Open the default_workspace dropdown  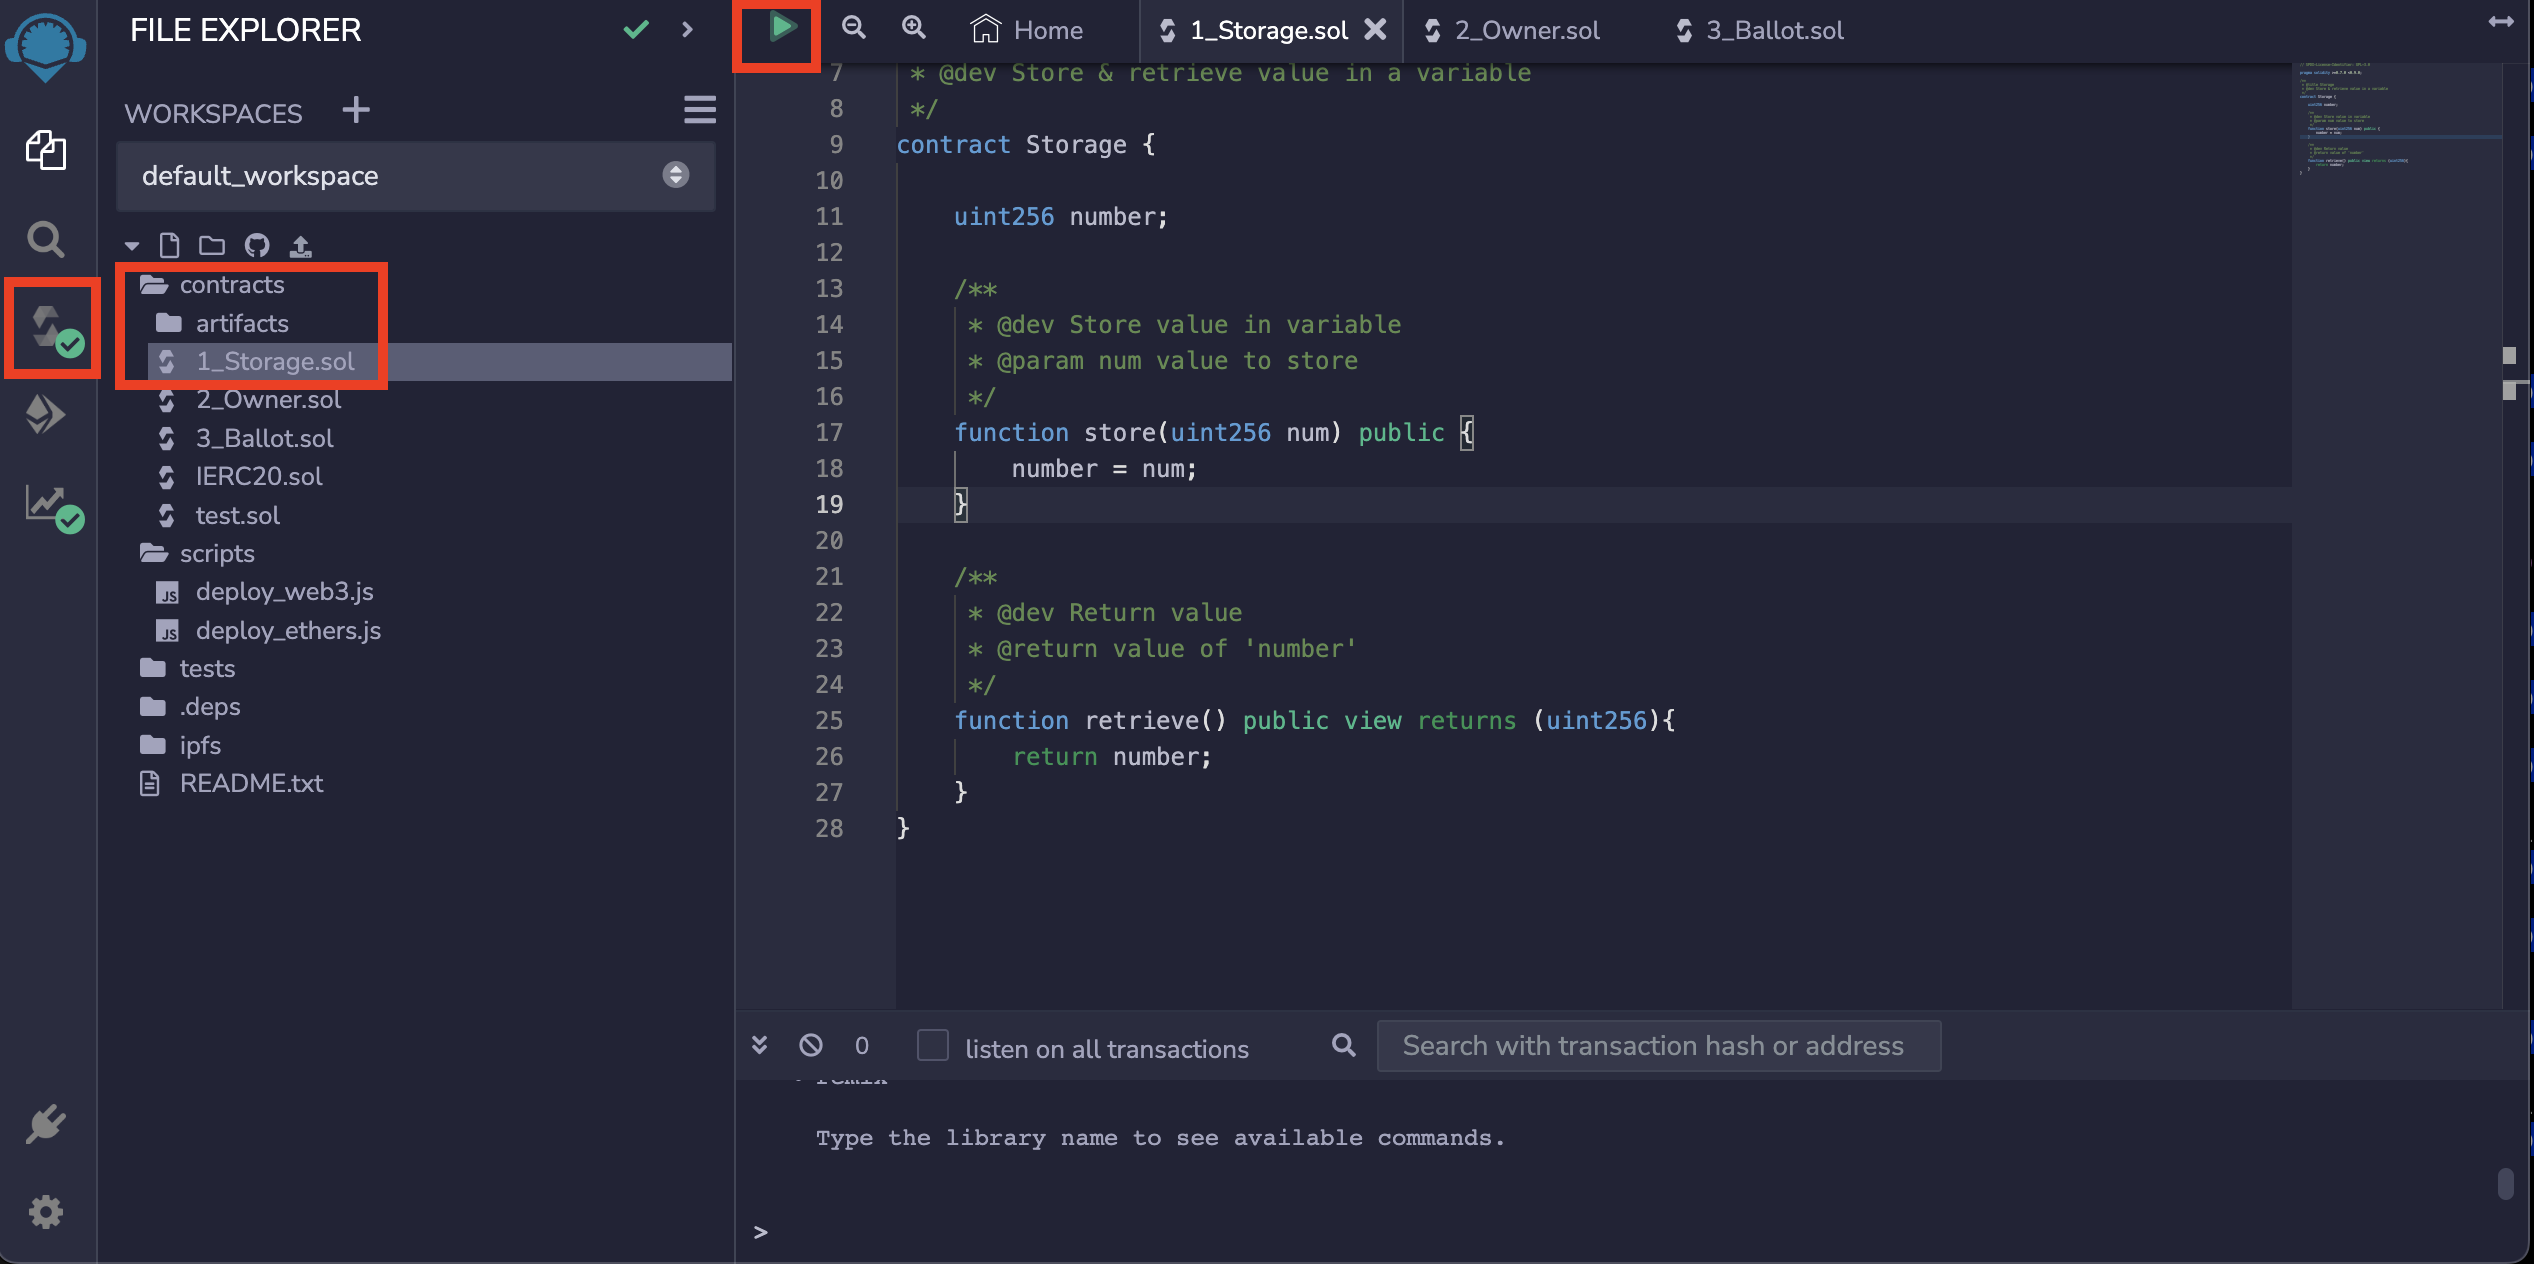tap(416, 176)
